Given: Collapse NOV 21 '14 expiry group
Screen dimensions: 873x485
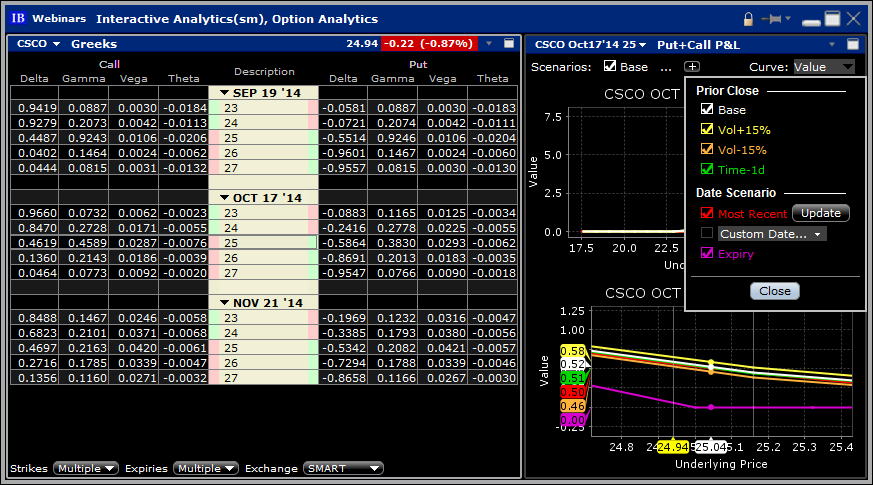Looking at the screenshot, I should click(x=224, y=303).
